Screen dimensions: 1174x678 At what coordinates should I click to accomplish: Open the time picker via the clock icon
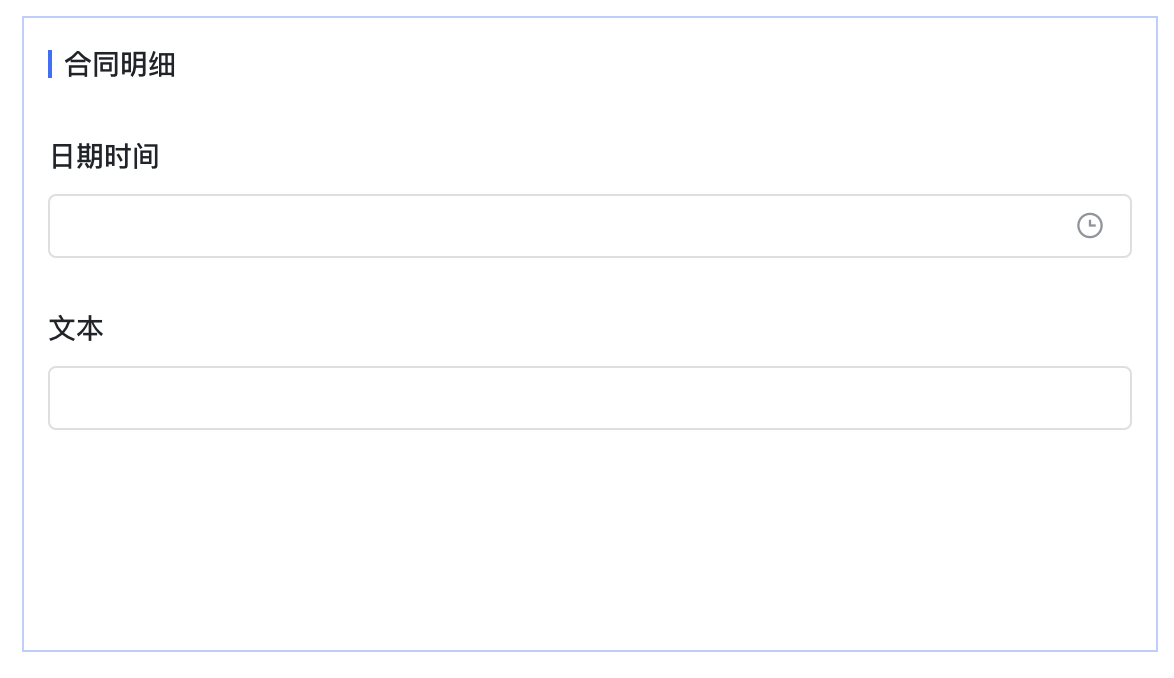(x=1089, y=225)
